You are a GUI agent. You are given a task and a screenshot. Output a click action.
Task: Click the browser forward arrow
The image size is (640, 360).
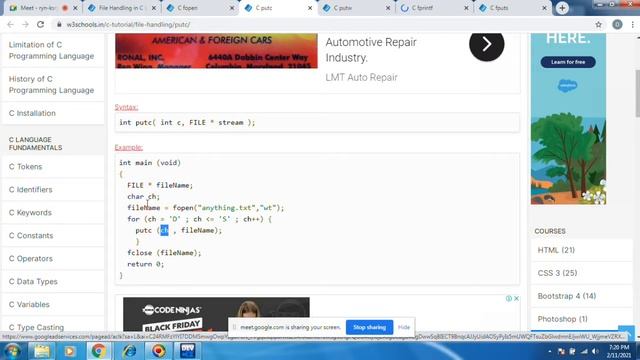pyautogui.click(x=25, y=24)
